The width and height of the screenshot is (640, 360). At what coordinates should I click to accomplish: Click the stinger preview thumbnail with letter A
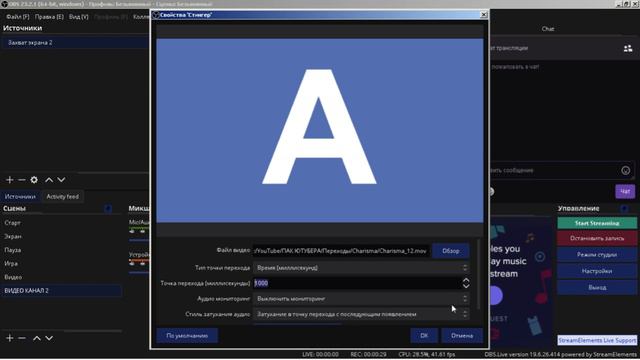[x=320, y=131]
